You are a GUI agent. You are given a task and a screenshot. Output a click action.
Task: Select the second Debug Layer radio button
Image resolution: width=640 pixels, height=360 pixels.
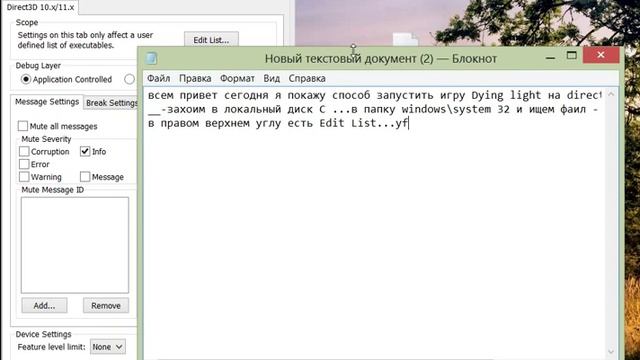[x=129, y=79]
